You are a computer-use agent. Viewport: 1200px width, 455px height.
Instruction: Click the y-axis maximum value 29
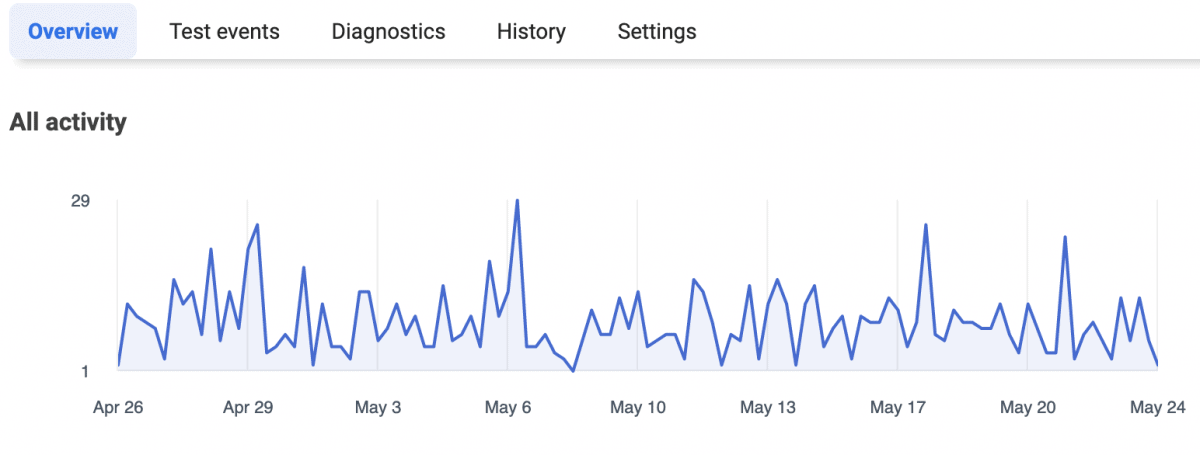pos(80,201)
